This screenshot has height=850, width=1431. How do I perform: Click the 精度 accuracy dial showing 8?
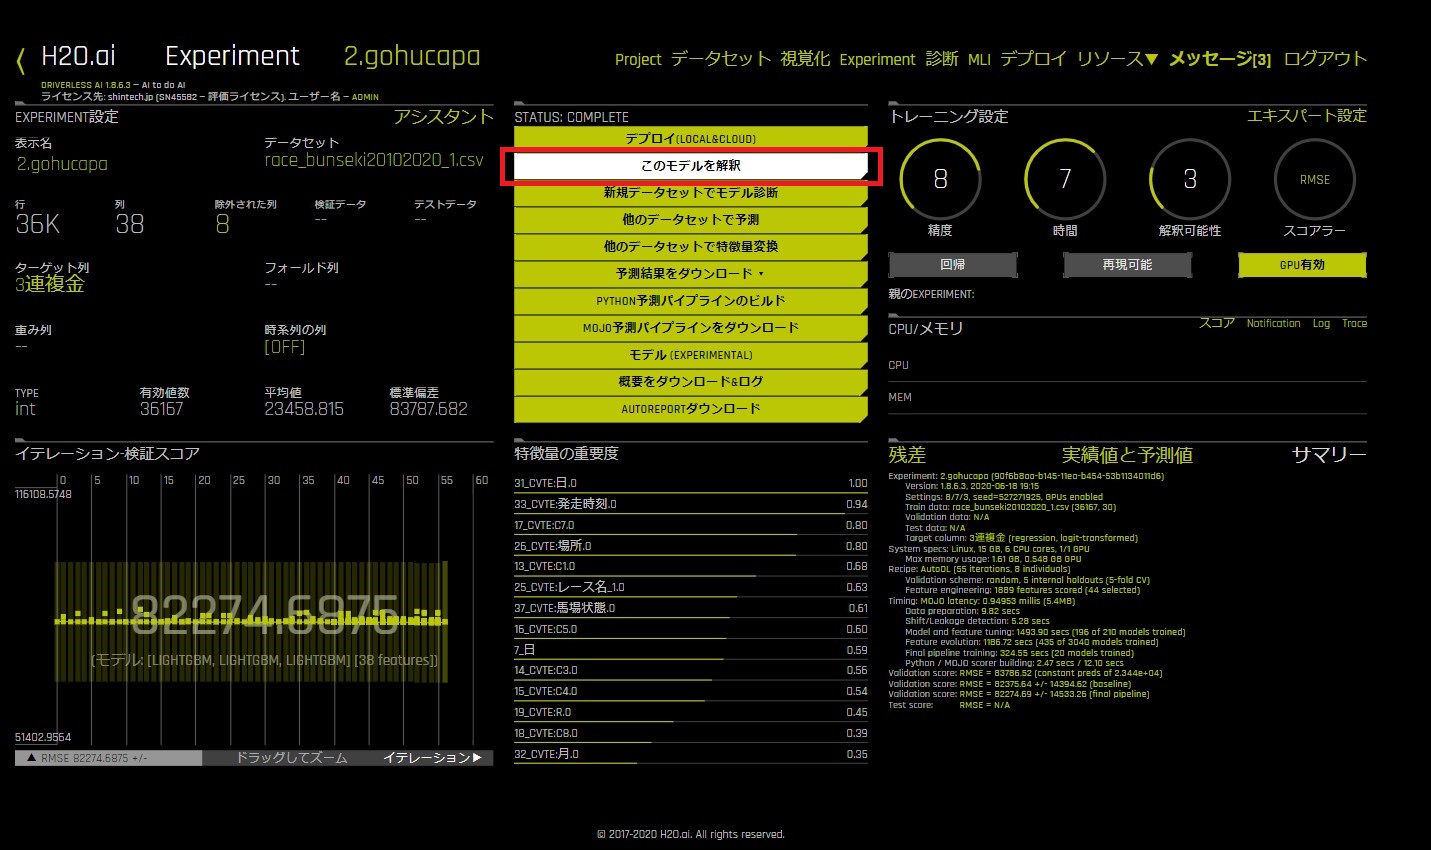(x=940, y=180)
